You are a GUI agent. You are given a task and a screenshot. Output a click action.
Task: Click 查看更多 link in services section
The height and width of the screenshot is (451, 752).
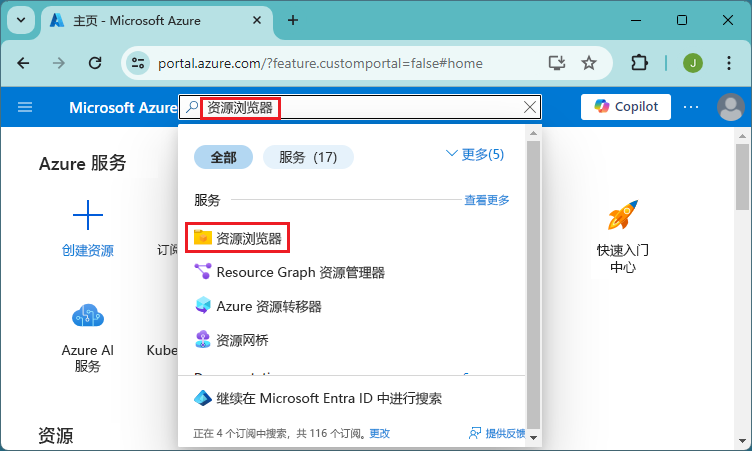coord(487,200)
